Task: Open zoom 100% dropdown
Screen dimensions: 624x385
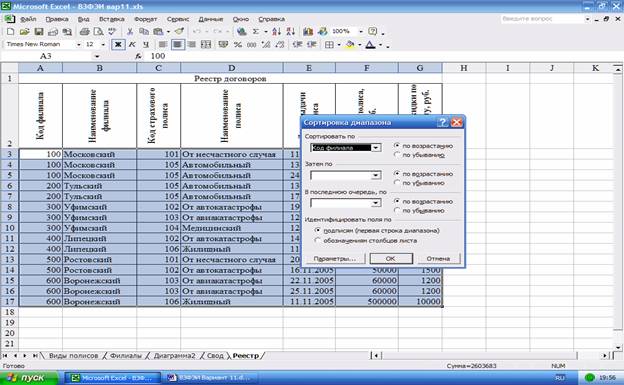Action: coord(361,31)
